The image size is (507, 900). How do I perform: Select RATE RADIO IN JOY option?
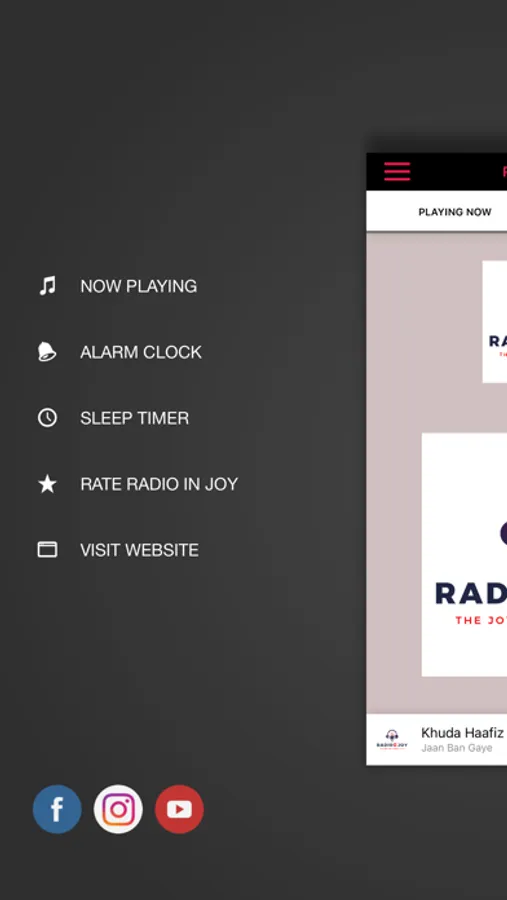coord(159,484)
